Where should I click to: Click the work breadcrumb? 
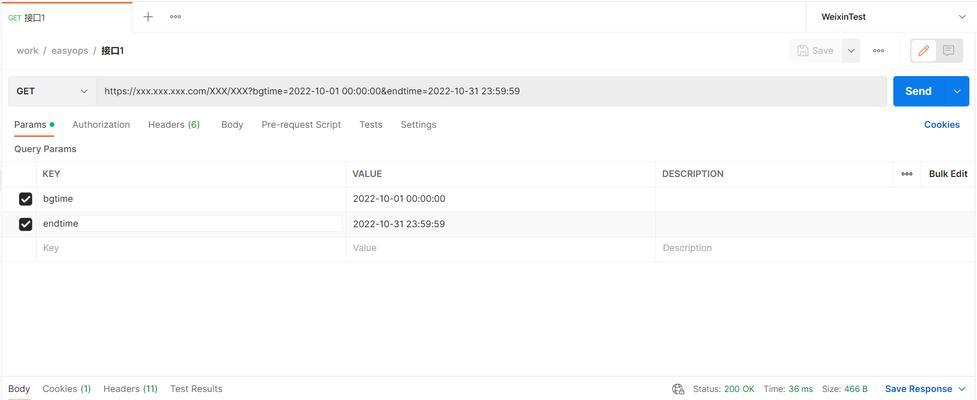[x=27, y=50]
